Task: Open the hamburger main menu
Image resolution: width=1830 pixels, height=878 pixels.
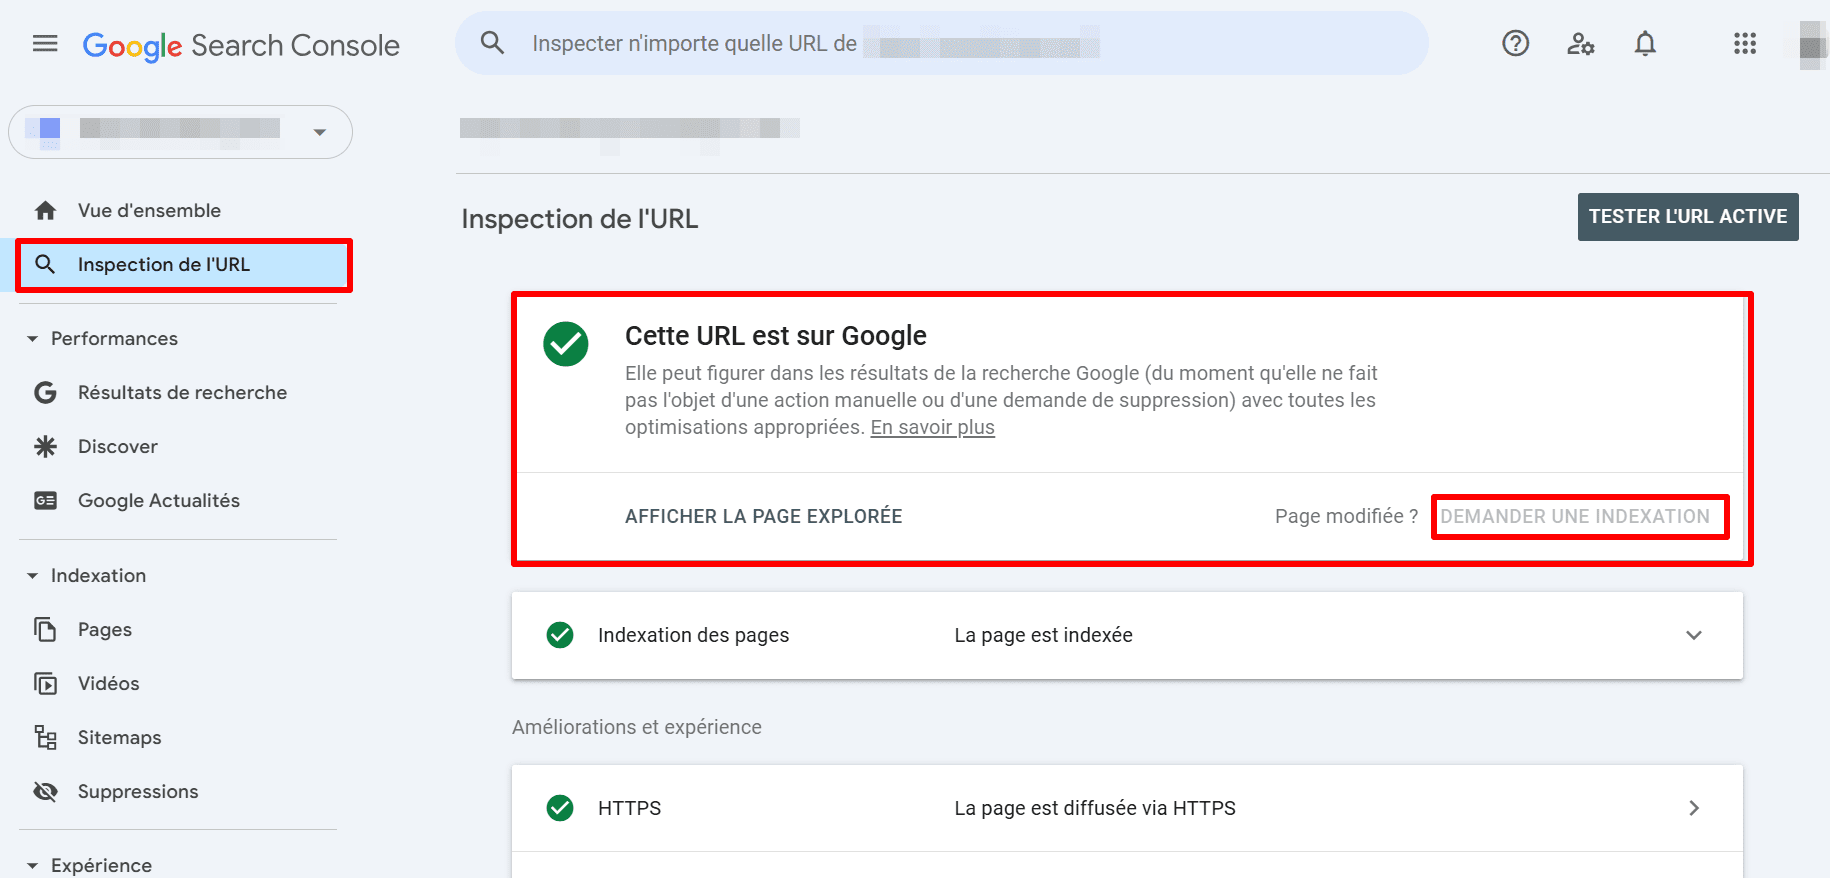Action: click(45, 44)
